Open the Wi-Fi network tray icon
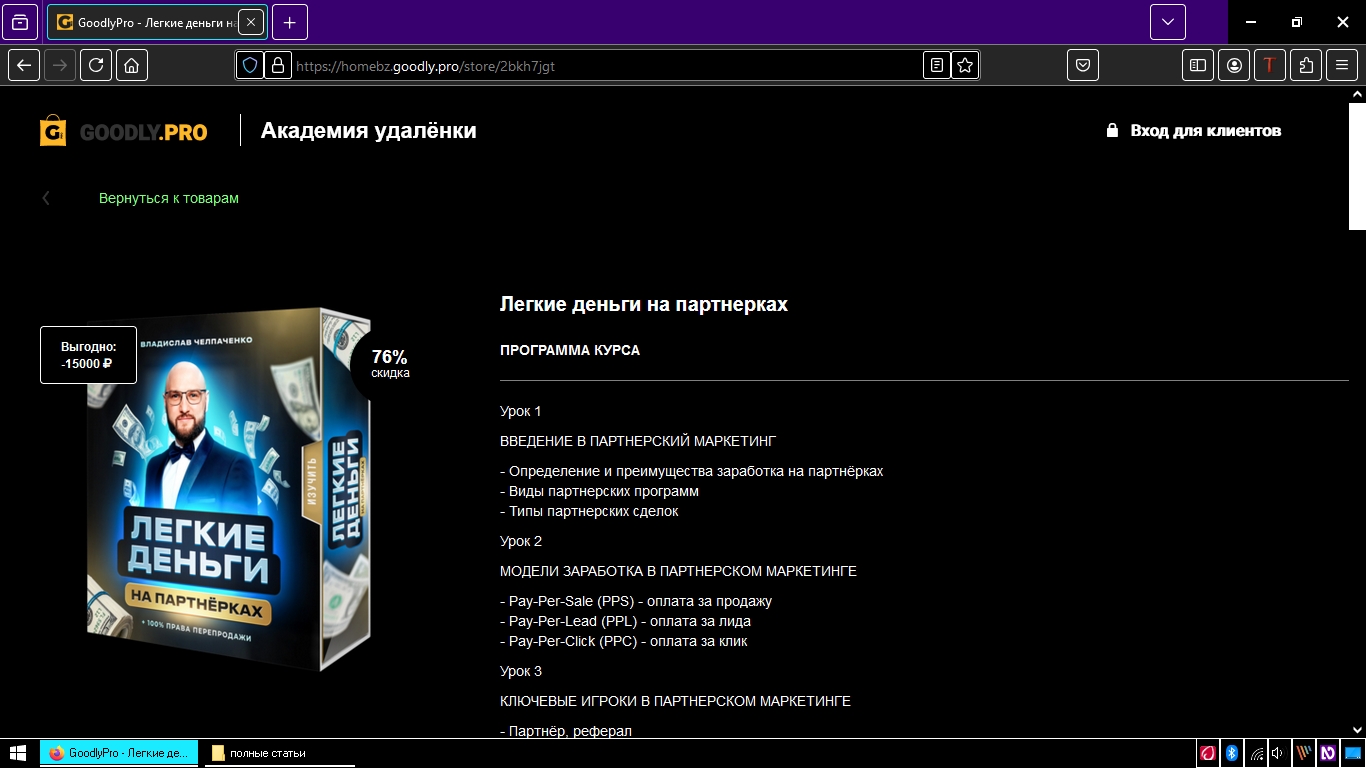 pyautogui.click(x=1256, y=753)
